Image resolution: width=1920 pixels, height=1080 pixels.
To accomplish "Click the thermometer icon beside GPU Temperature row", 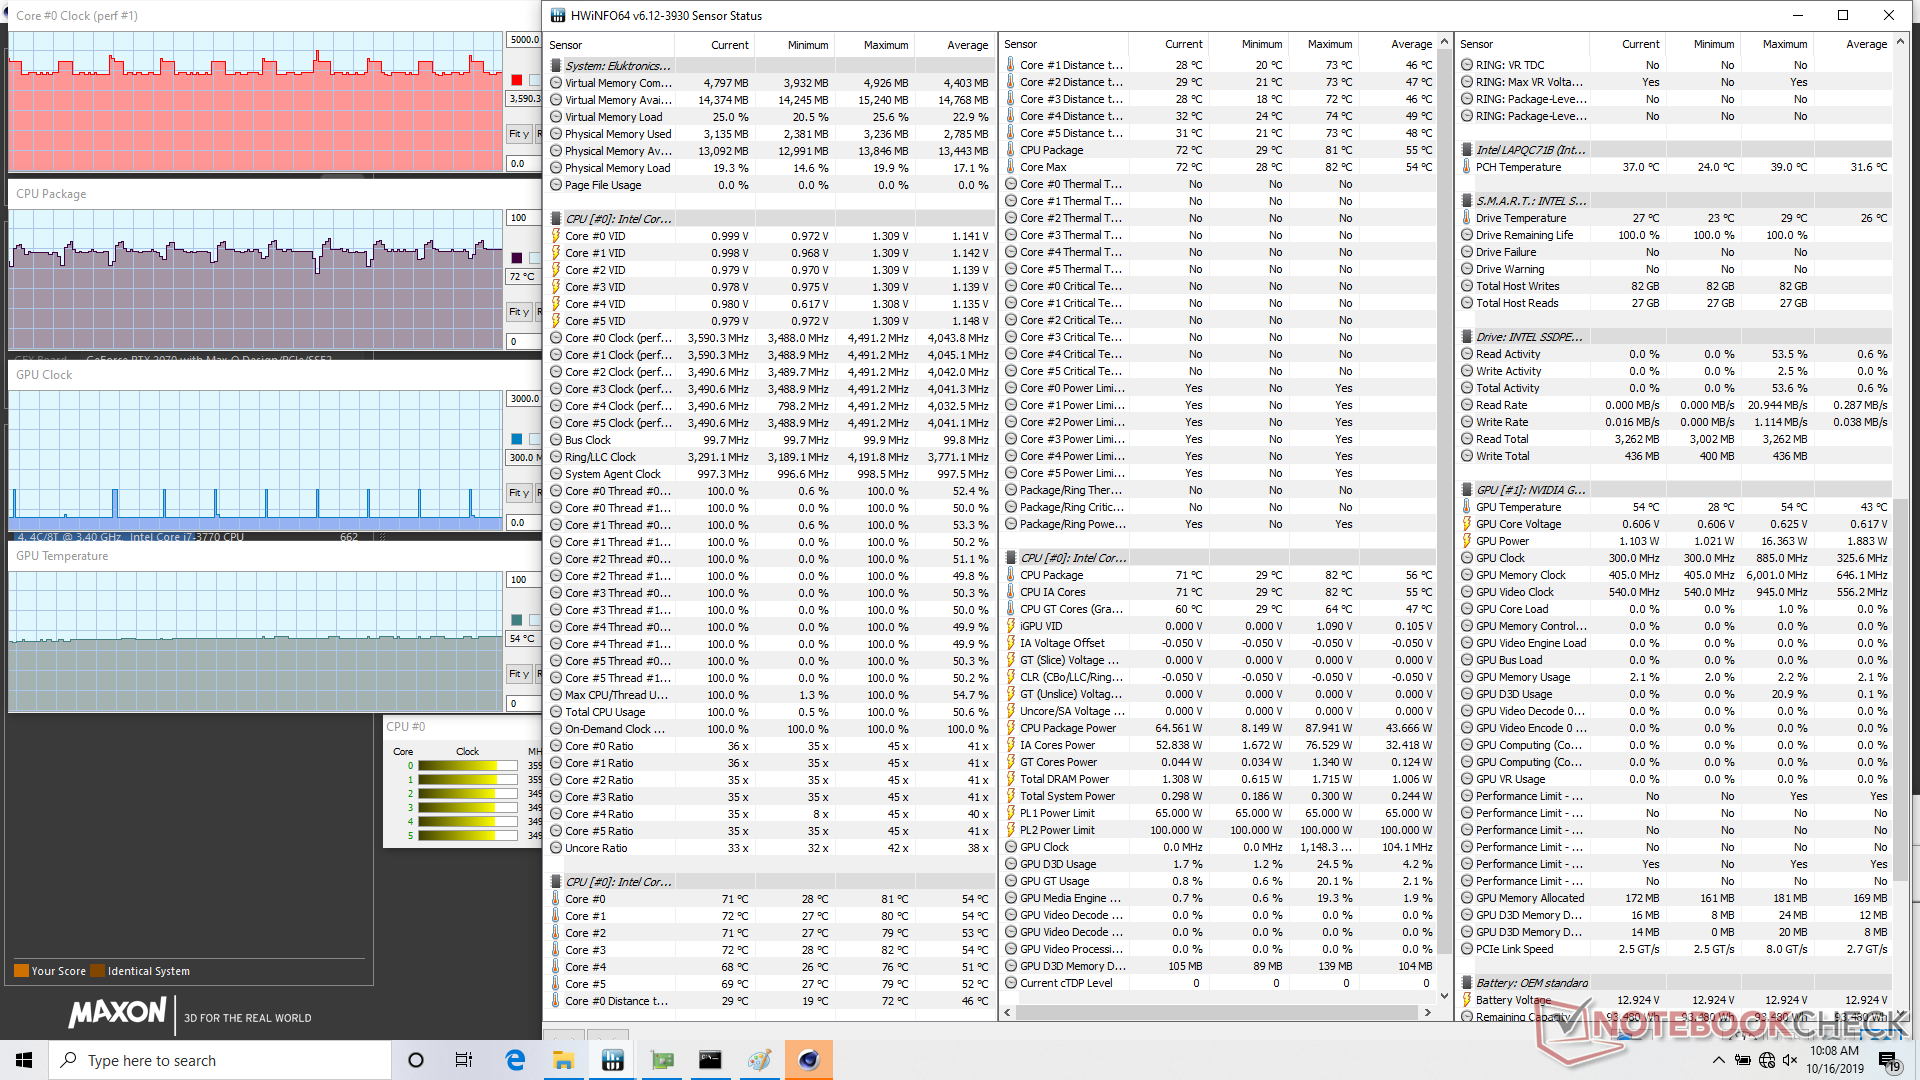I will 1467,507.
